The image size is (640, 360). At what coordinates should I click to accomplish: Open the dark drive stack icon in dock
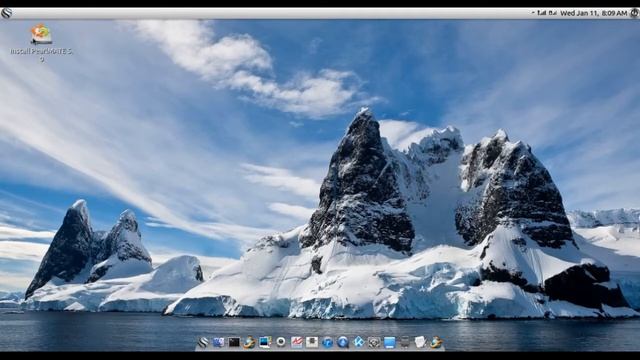click(x=405, y=342)
